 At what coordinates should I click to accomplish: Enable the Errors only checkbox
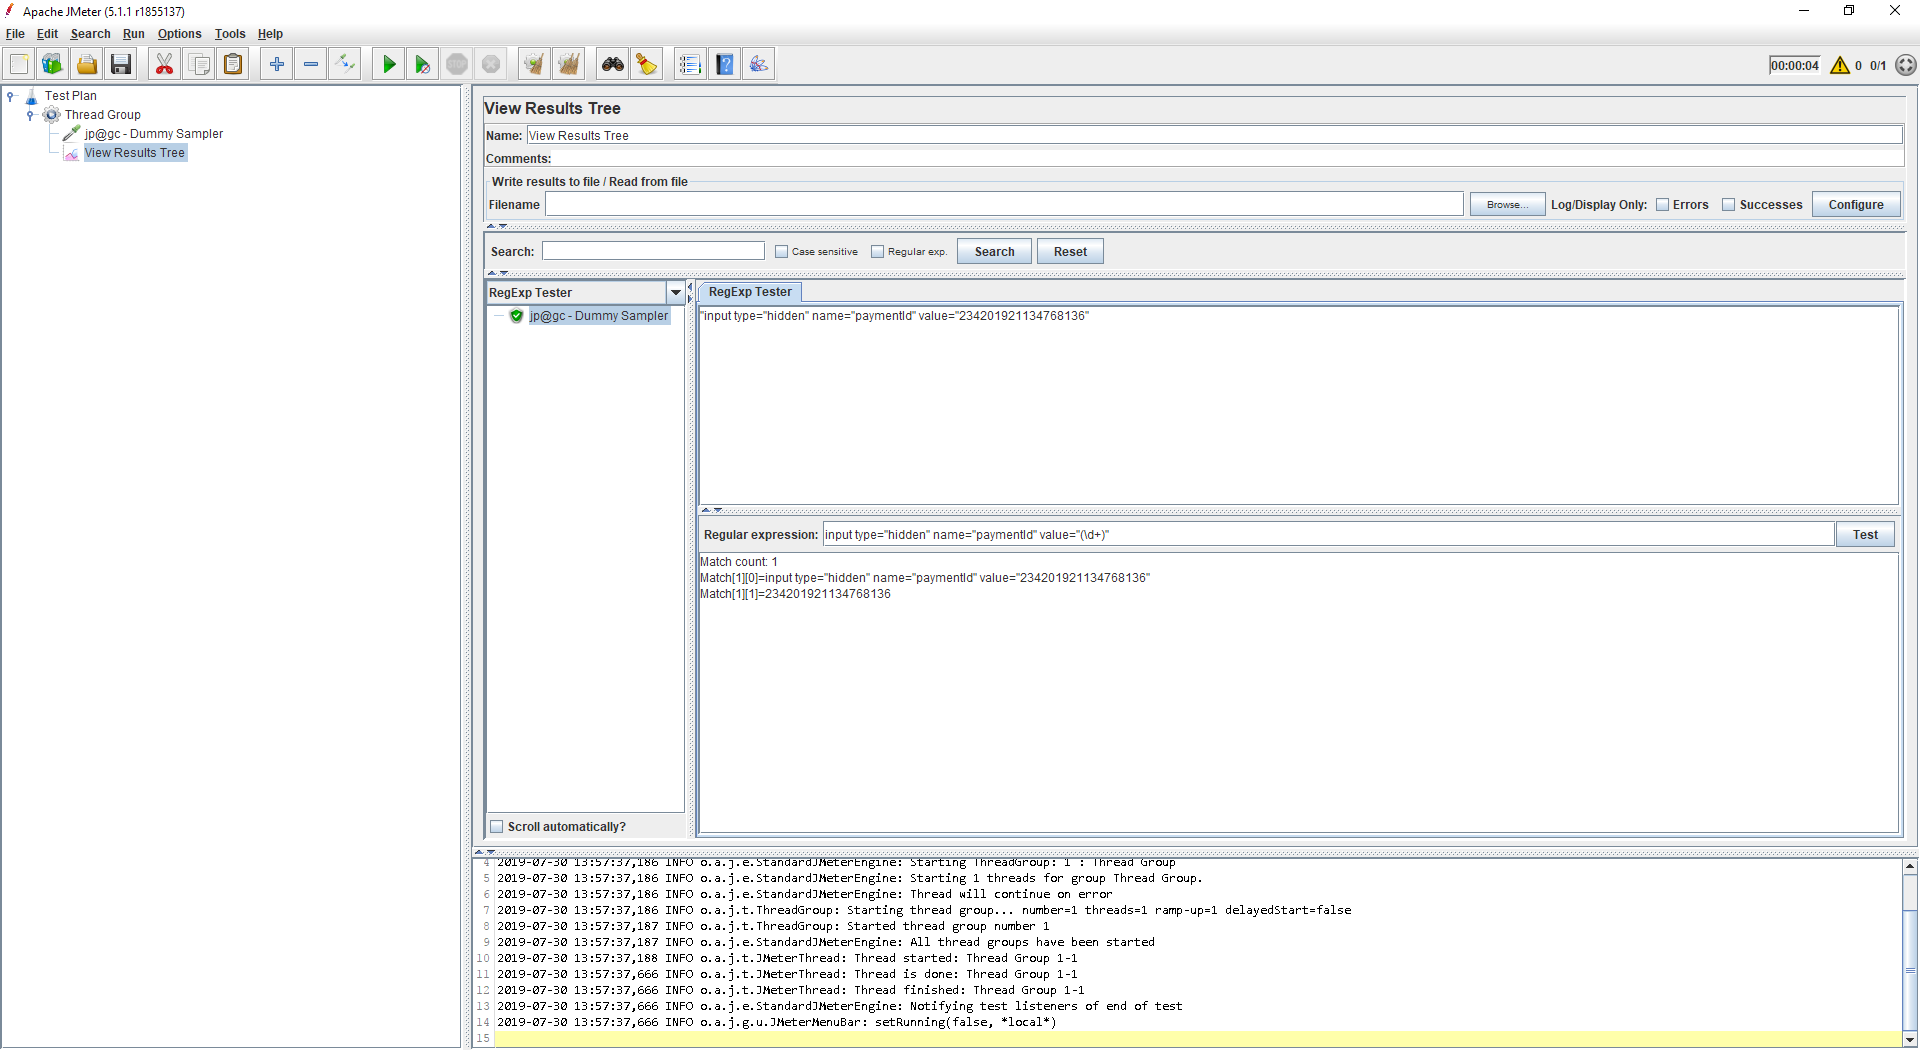coord(1663,205)
